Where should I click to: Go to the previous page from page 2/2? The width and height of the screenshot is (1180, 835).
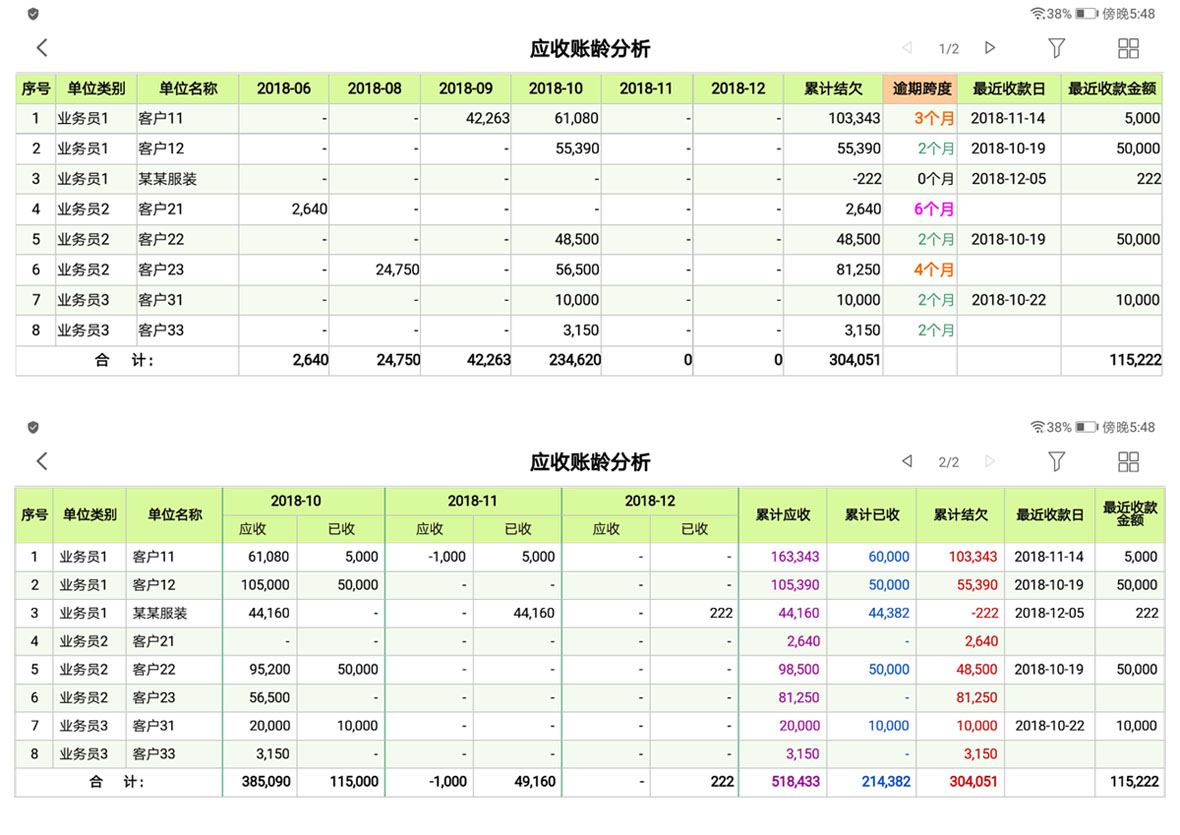(x=907, y=461)
